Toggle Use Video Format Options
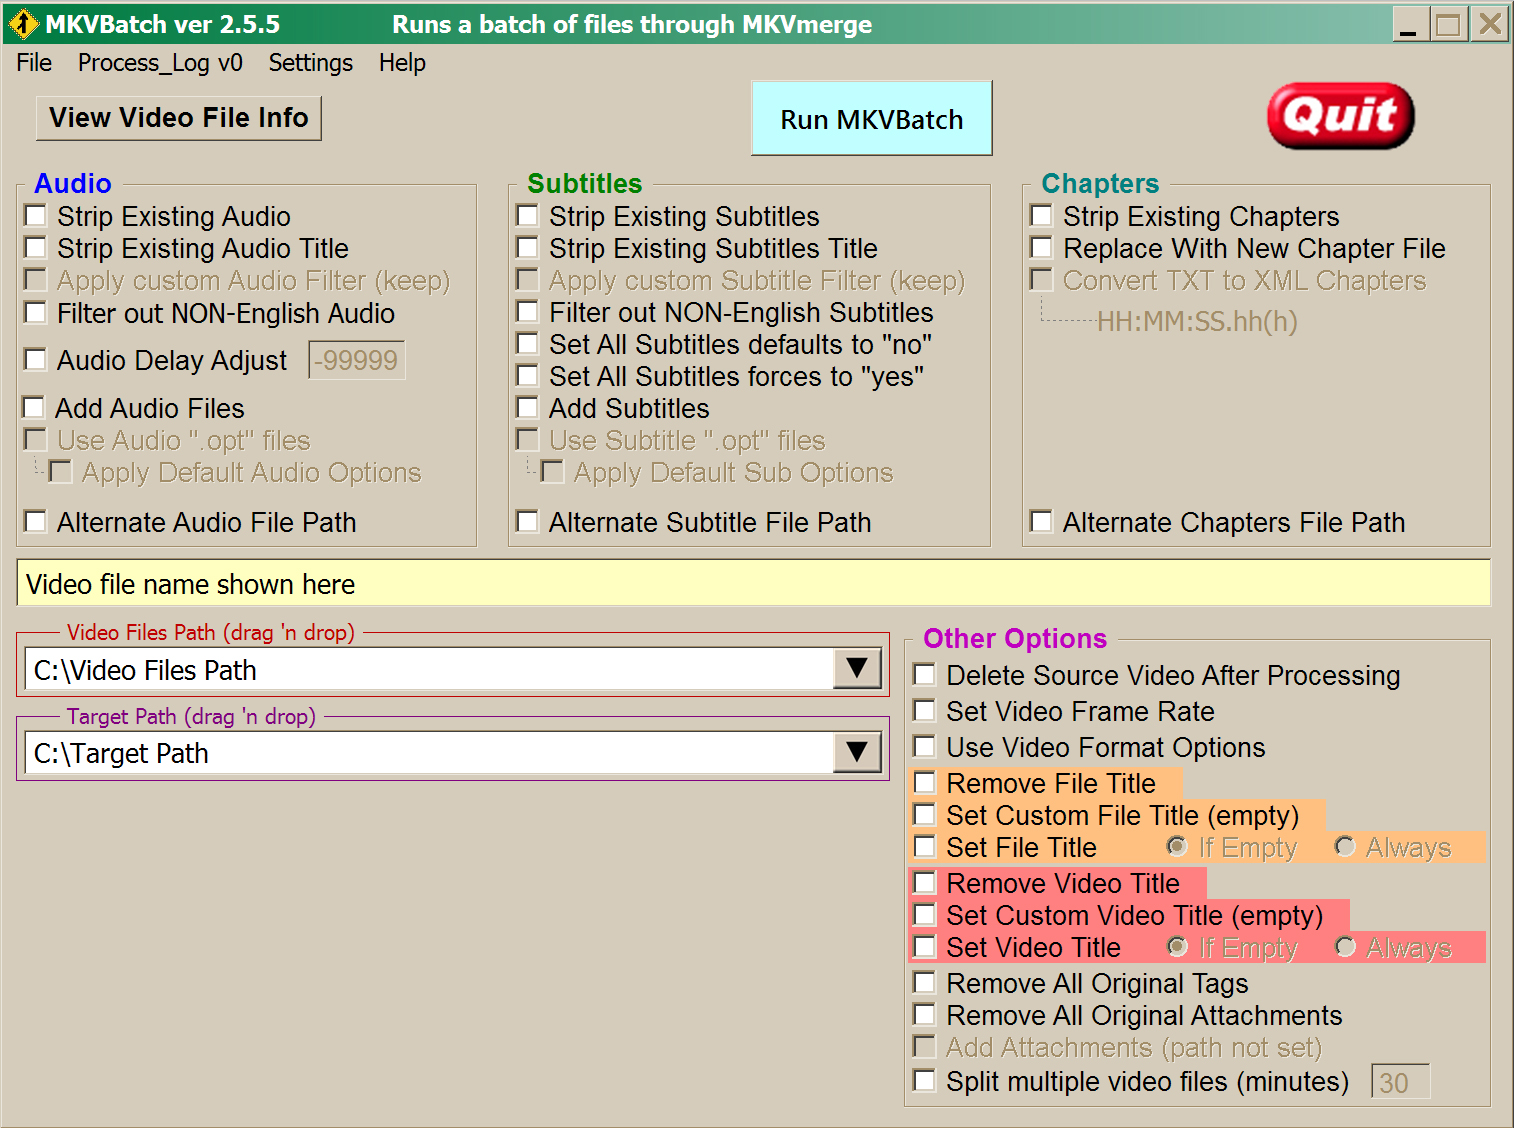The height and width of the screenshot is (1128, 1514). [x=926, y=747]
